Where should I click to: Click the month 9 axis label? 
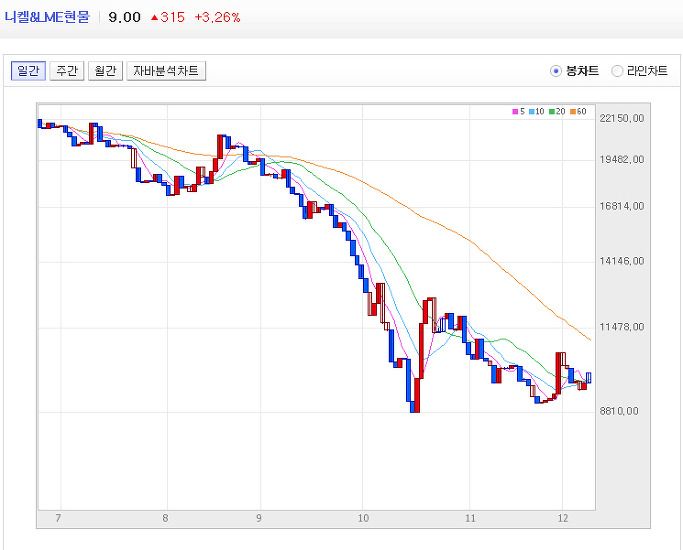(x=259, y=518)
